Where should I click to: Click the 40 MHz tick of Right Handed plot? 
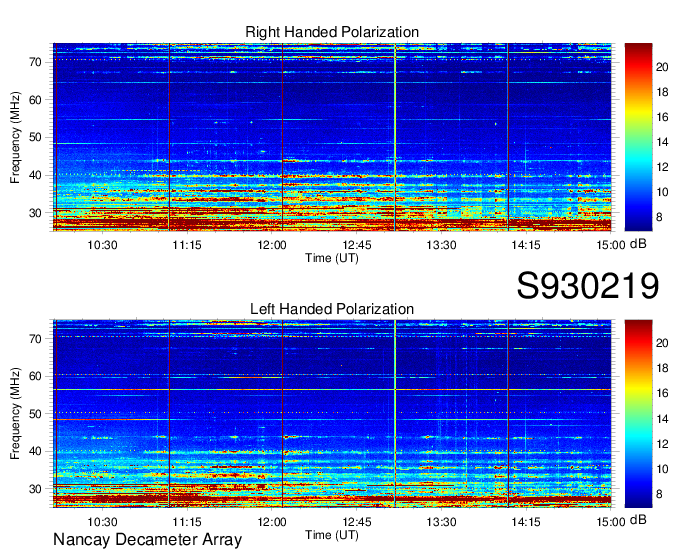(x=35, y=176)
